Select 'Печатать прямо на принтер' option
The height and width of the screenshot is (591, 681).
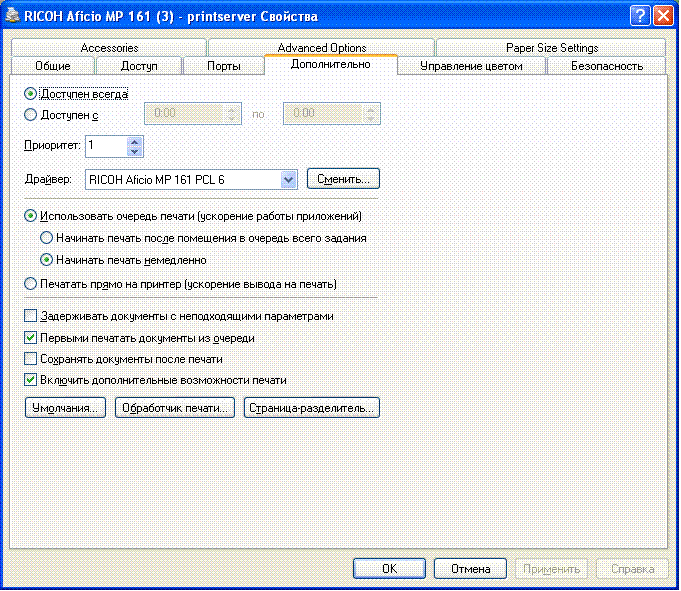tap(30, 284)
